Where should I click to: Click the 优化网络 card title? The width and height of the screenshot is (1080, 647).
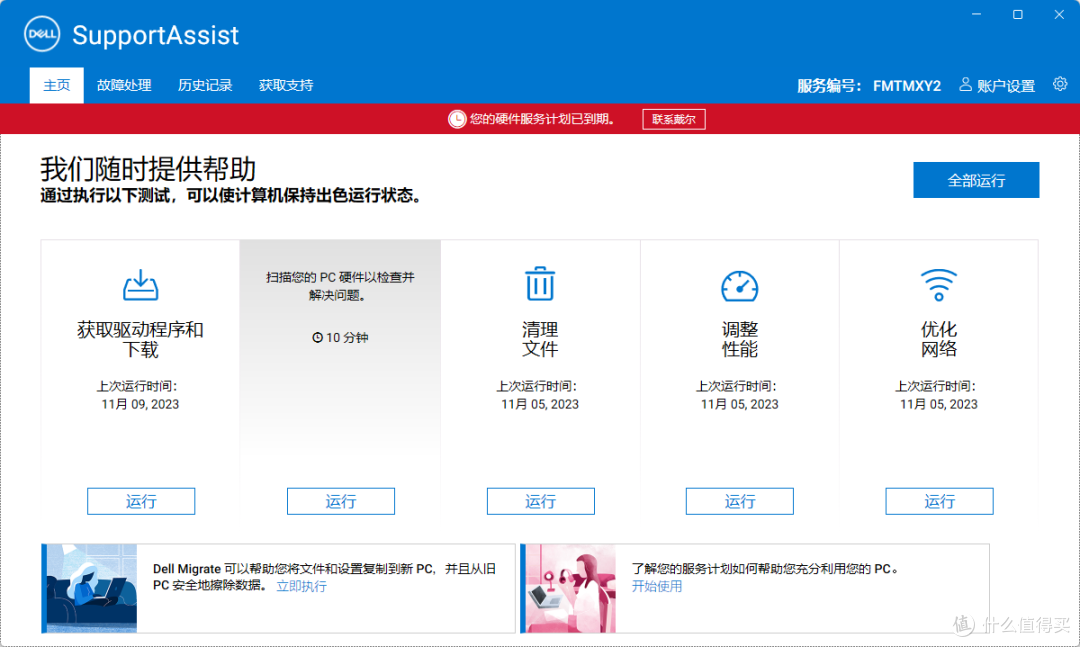[x=939, y=339]
